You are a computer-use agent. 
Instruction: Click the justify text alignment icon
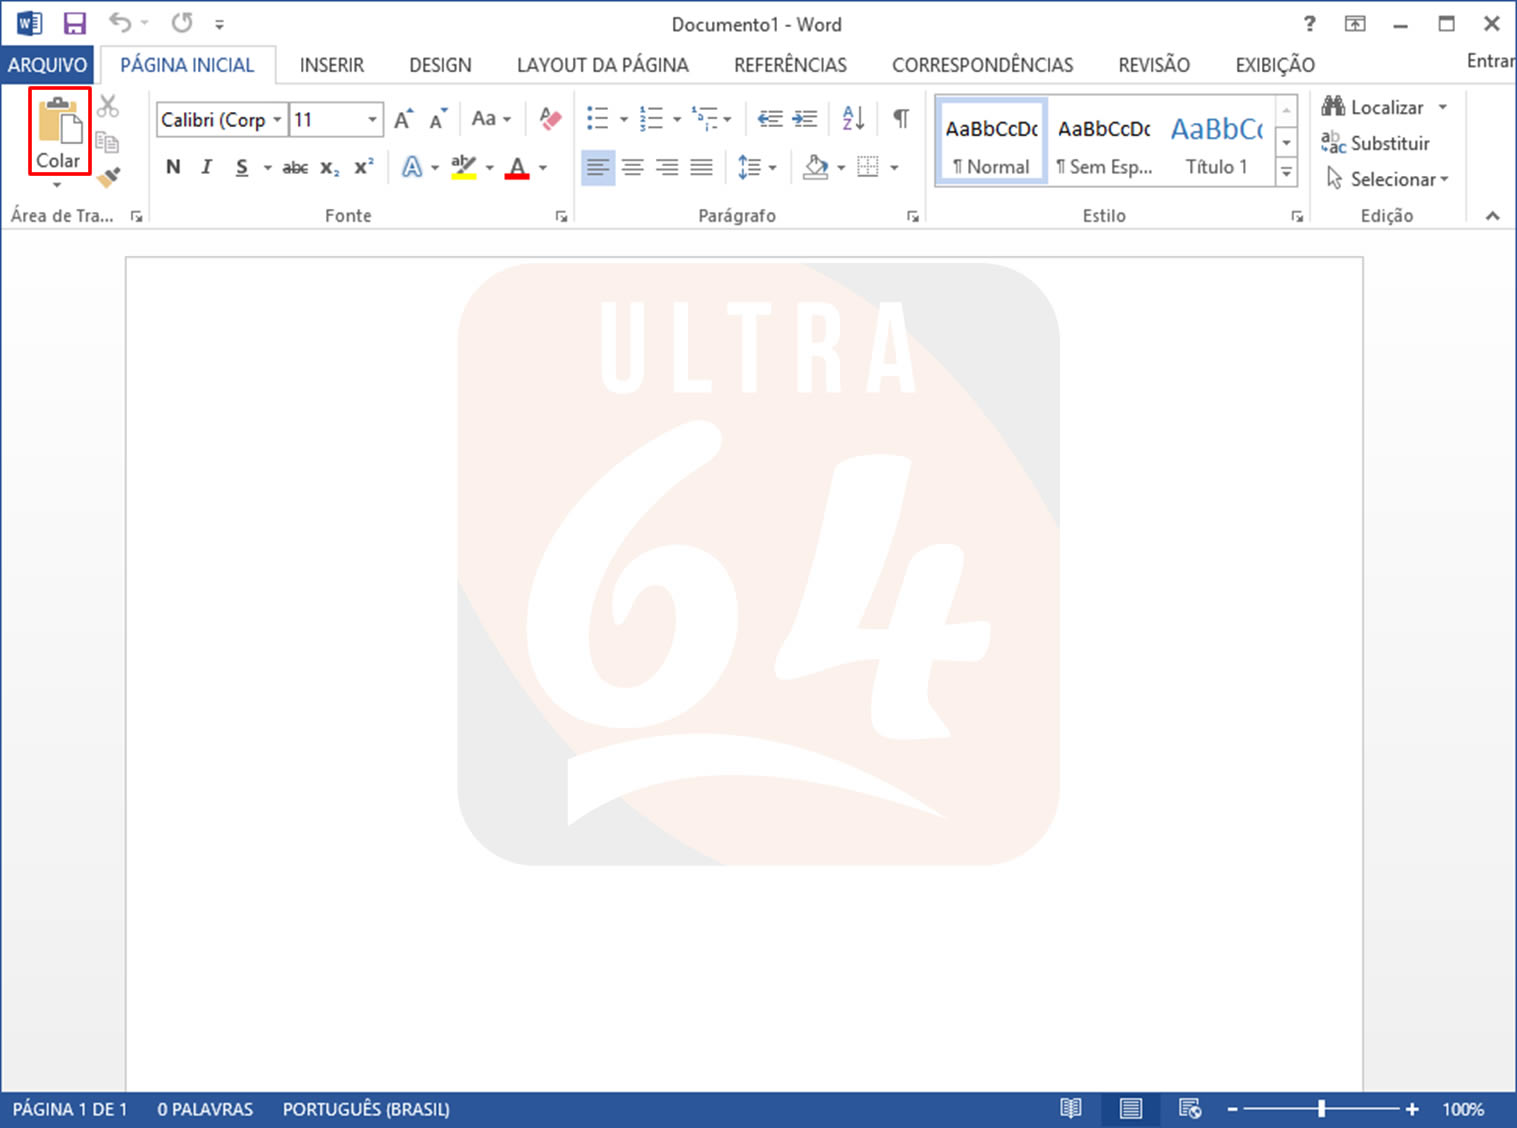(x=702, y=167)
